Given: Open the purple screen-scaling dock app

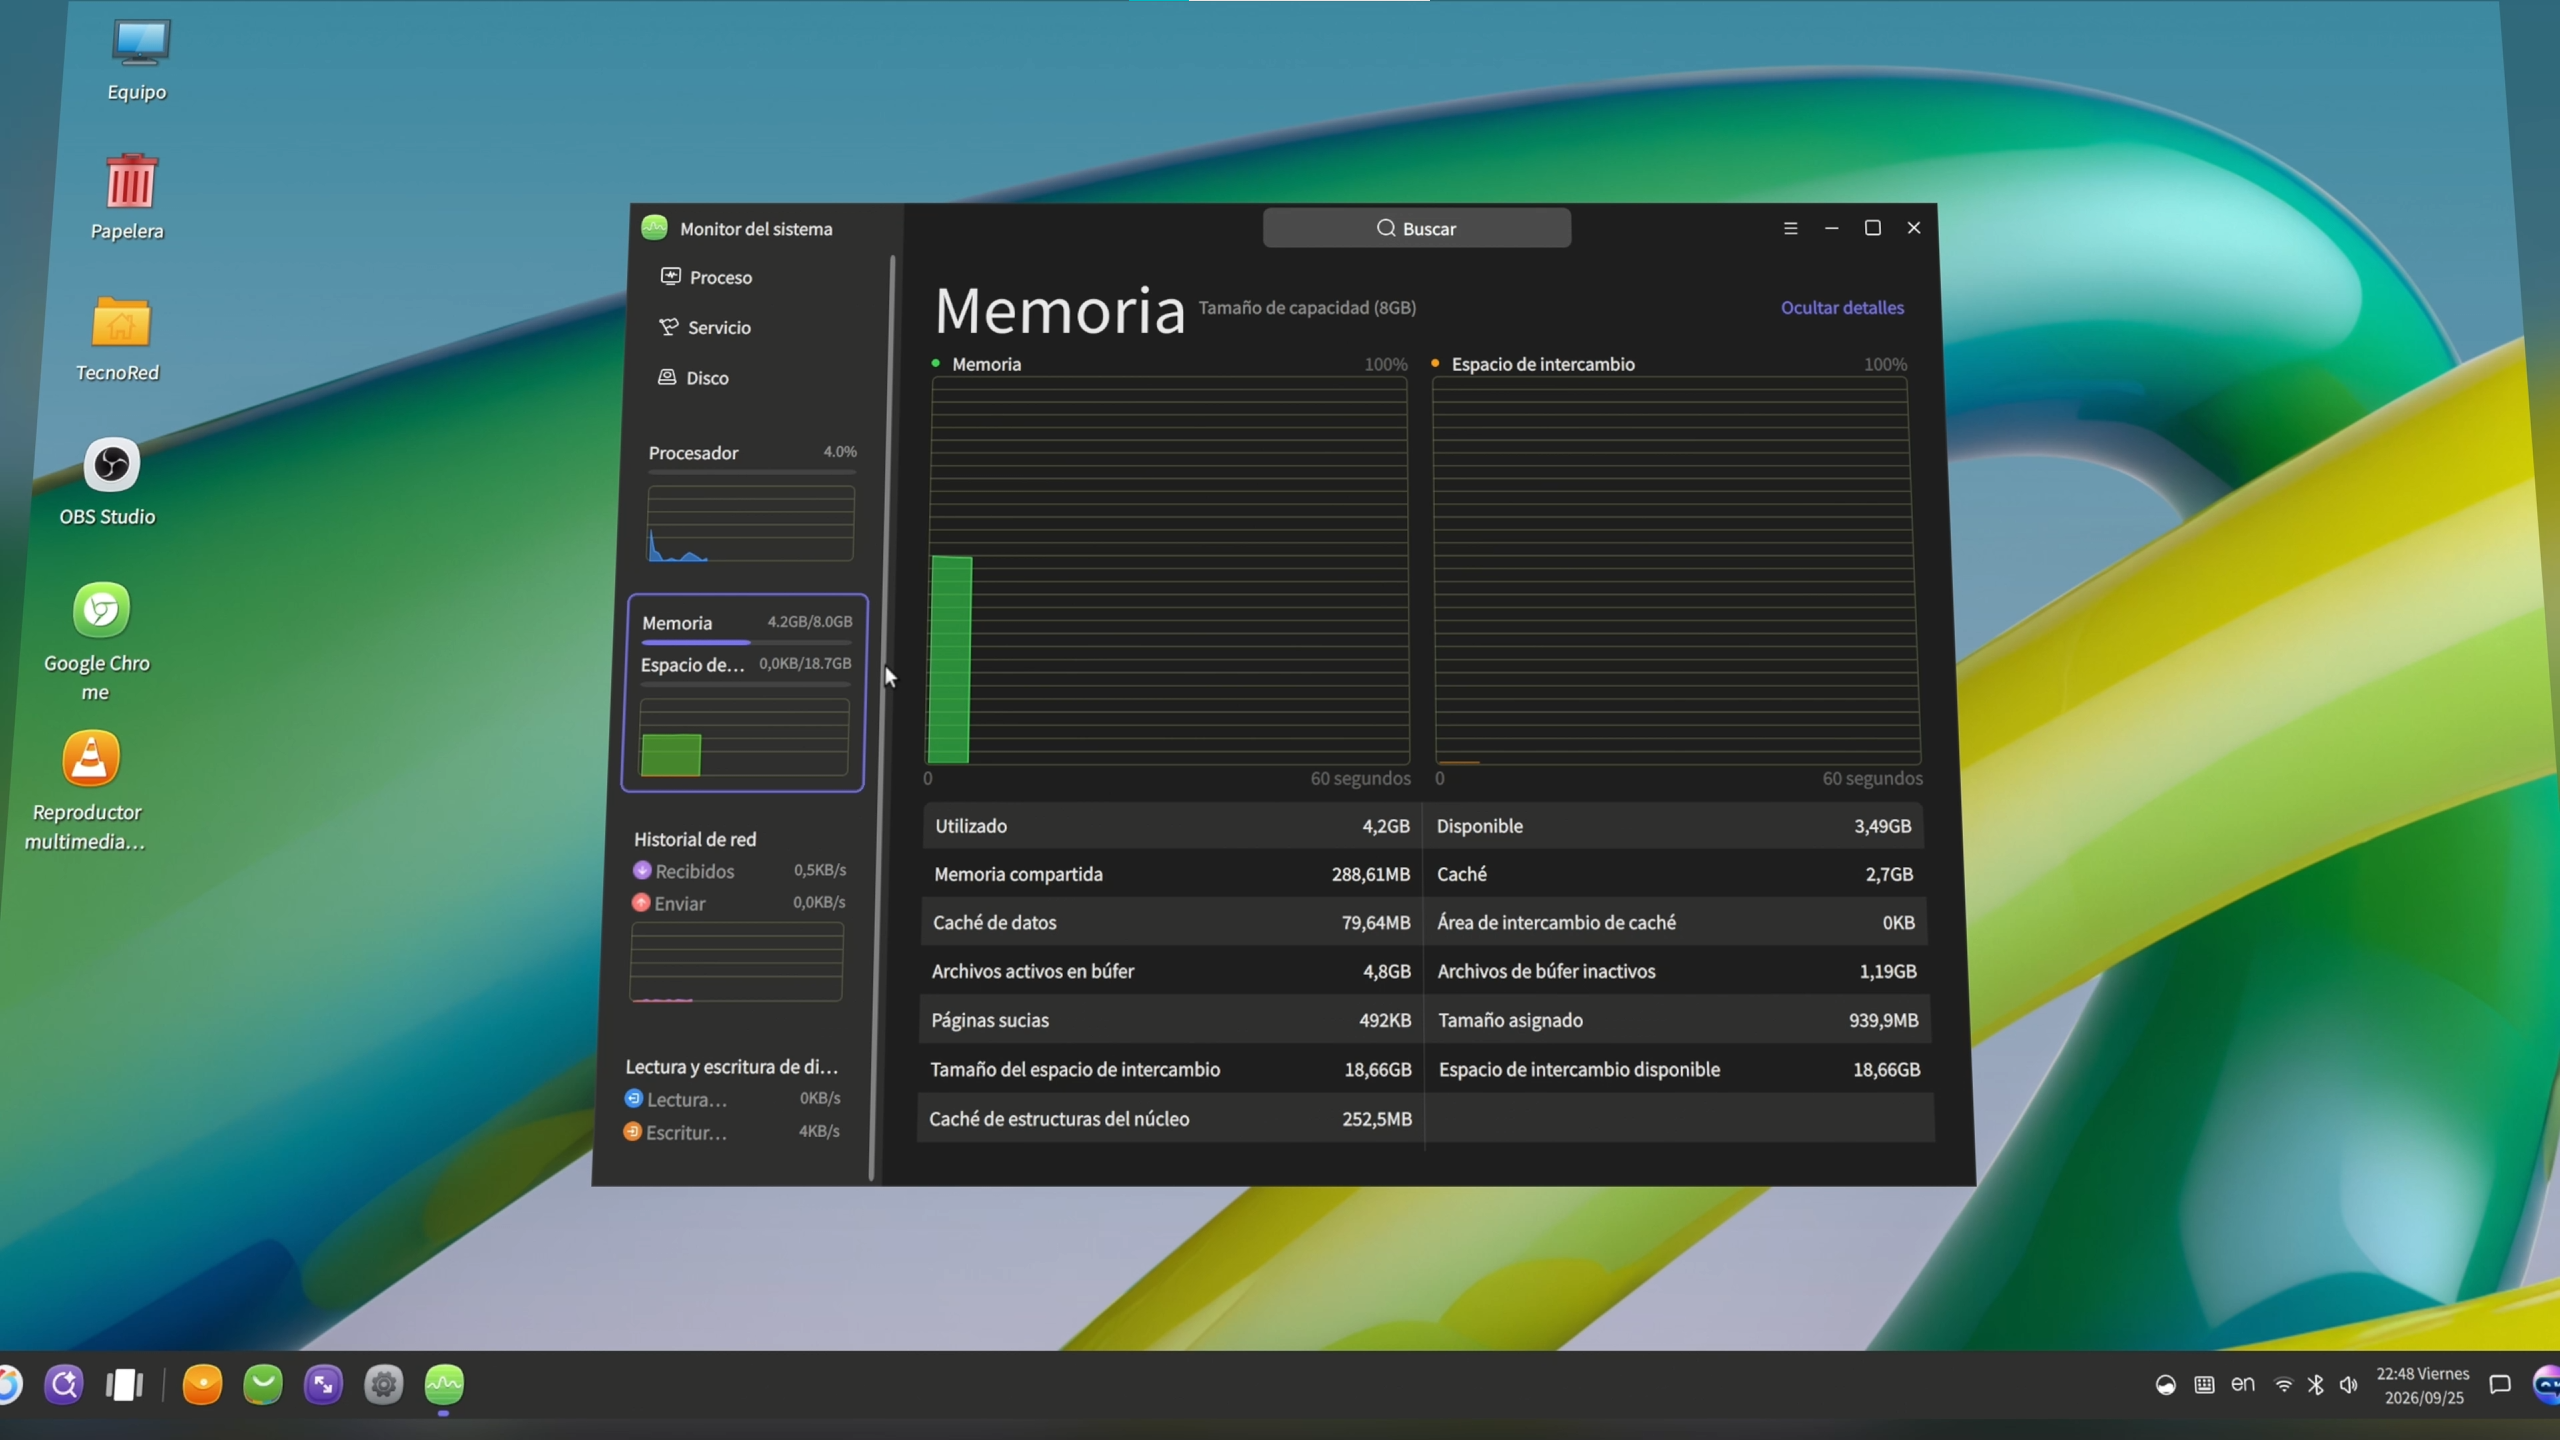Looking at the screenshot, I should (323, 1384).
